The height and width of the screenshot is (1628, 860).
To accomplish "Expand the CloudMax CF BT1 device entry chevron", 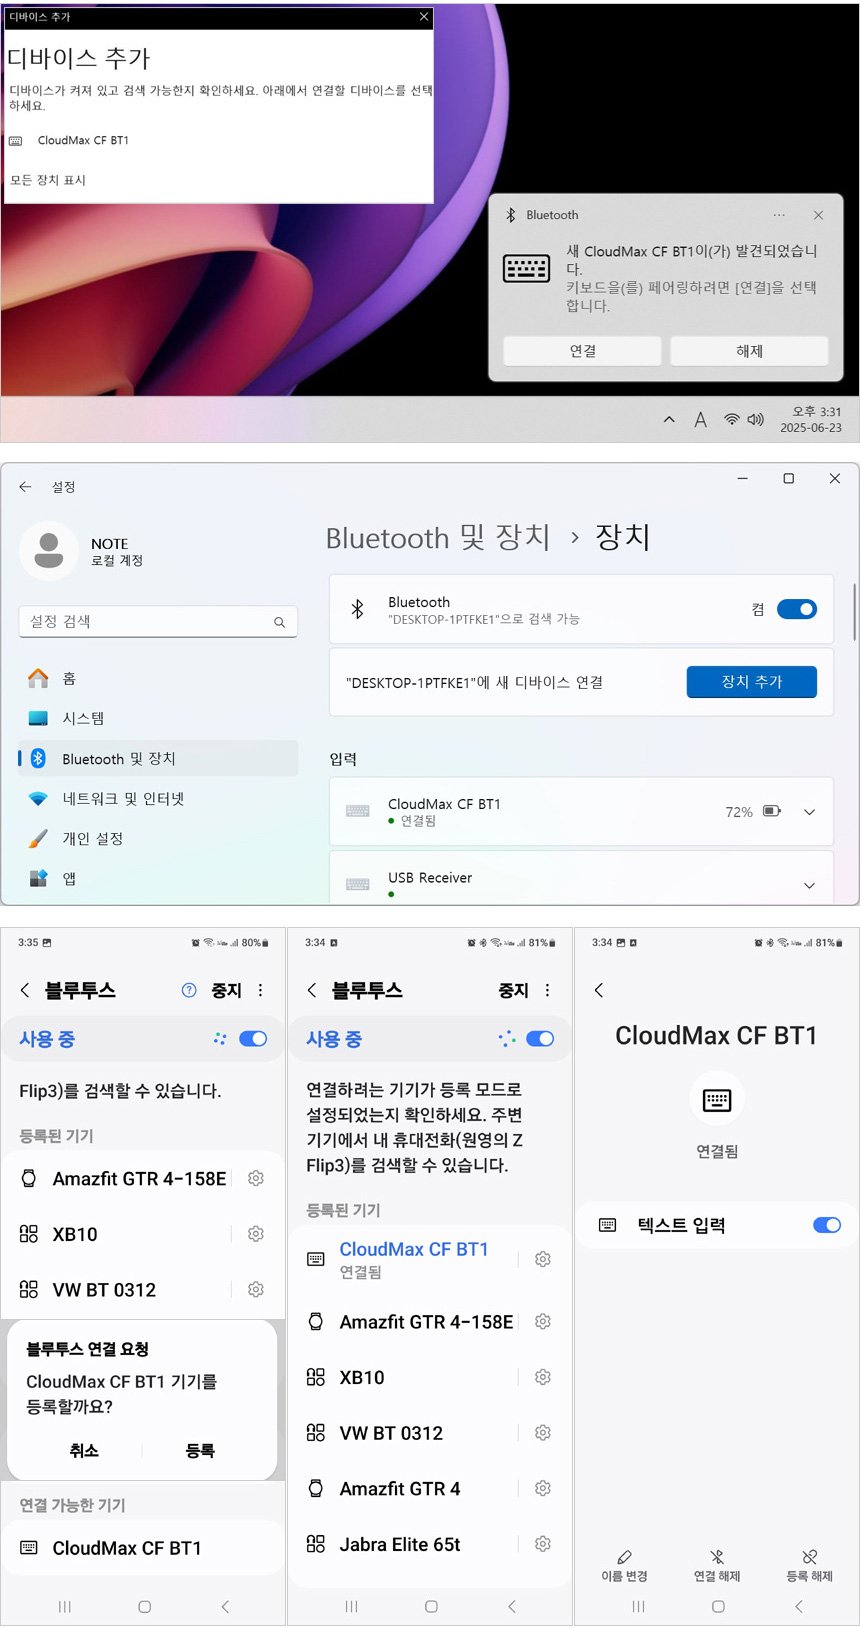I will tap(809, 812).
